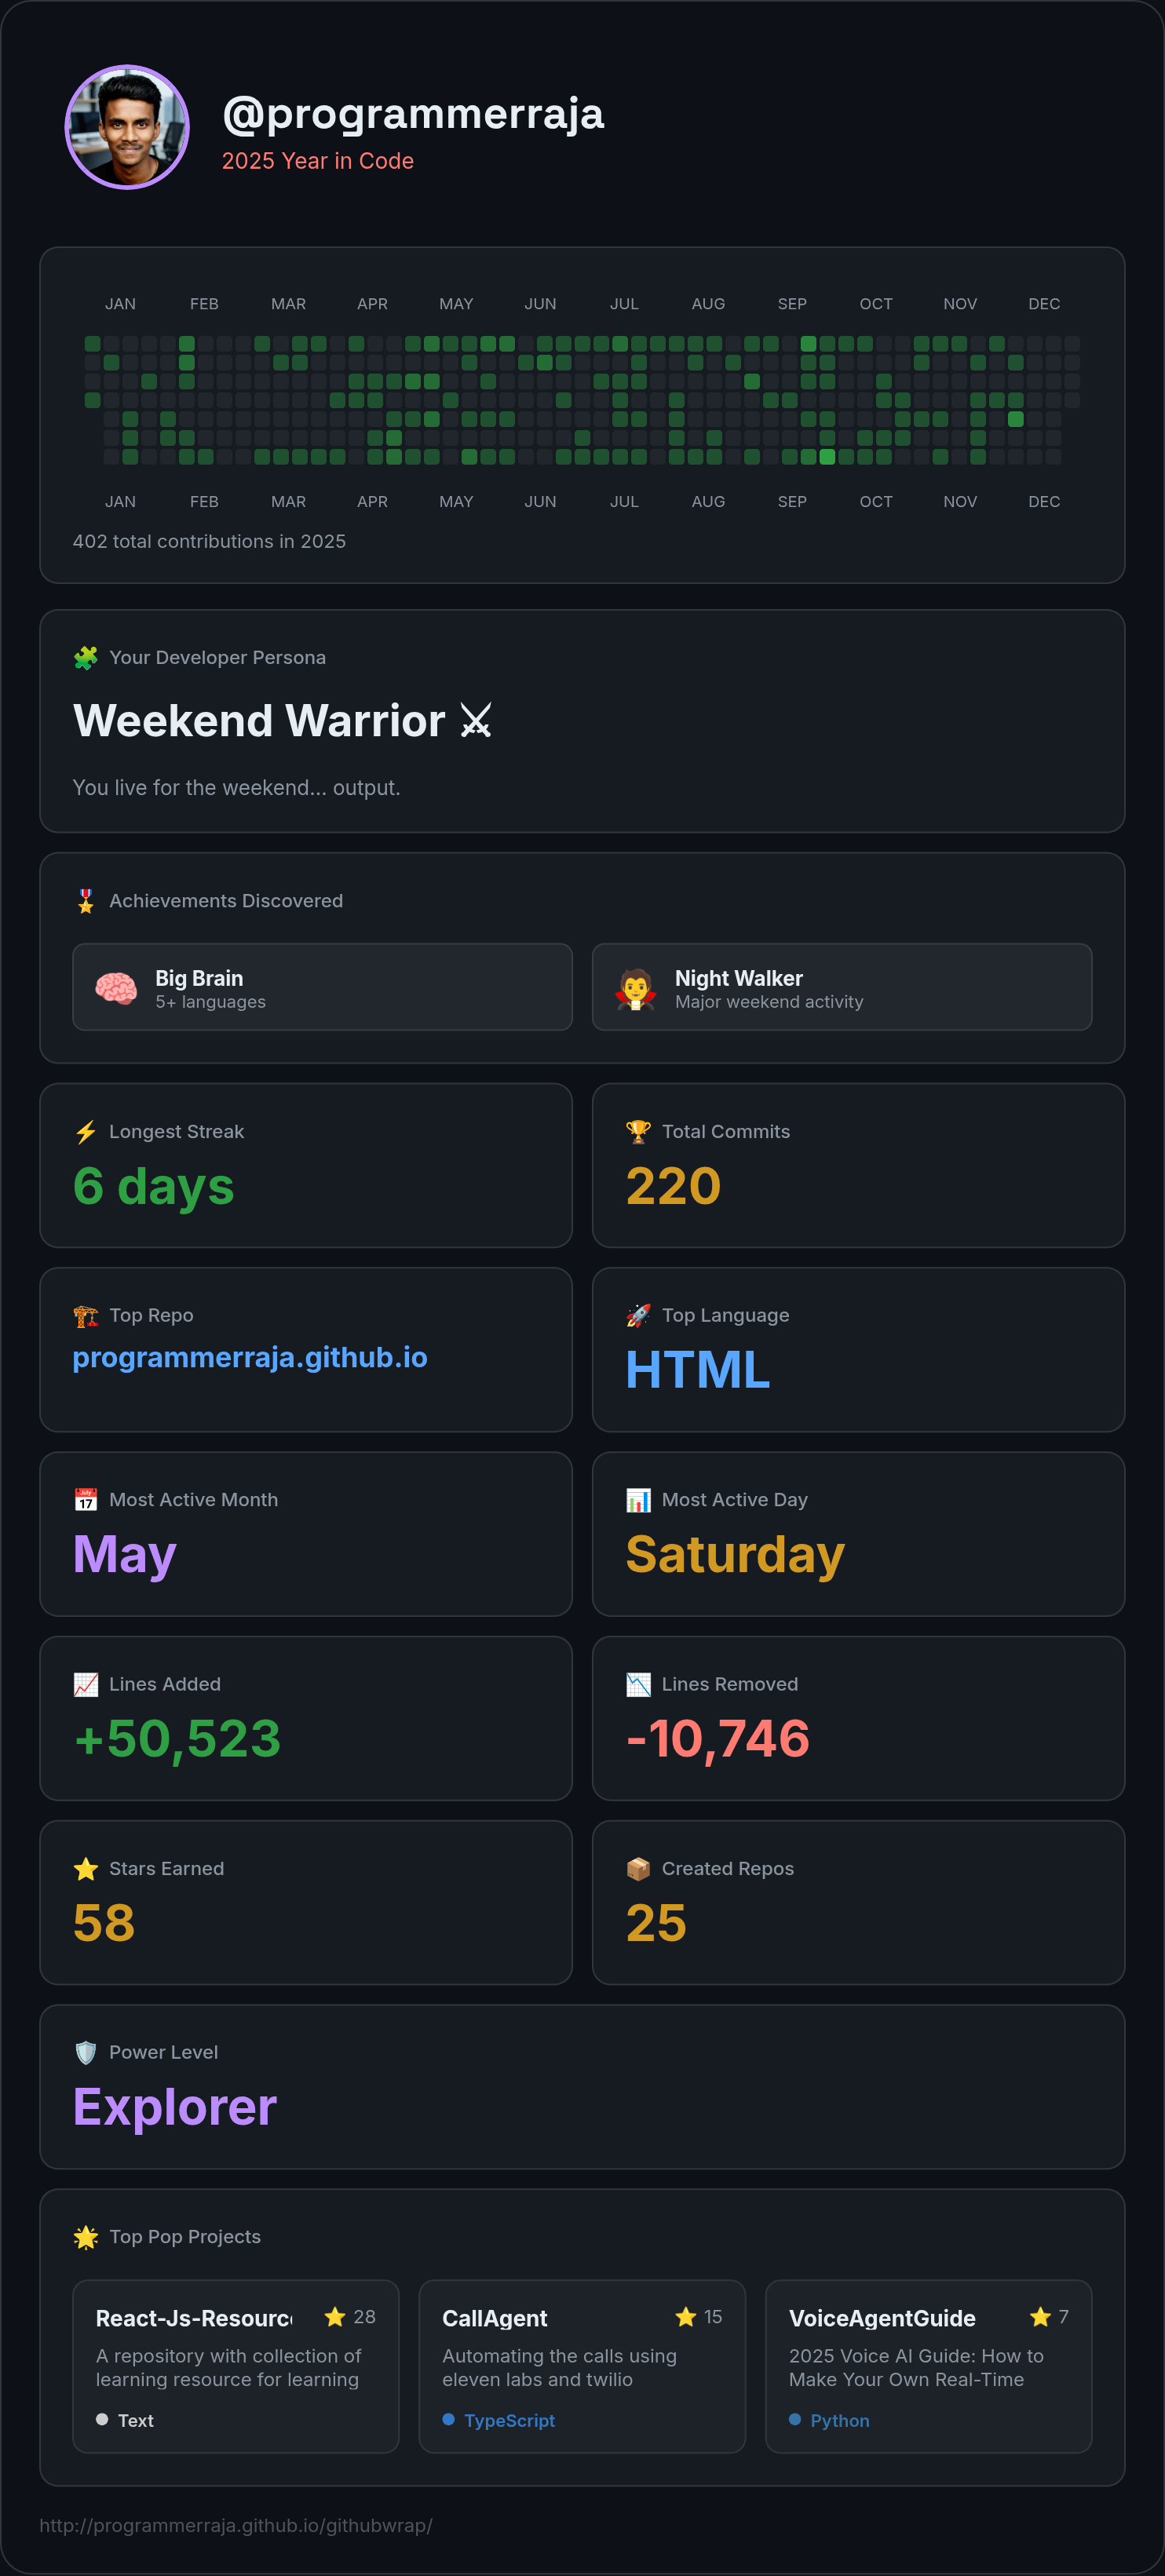Click the lightning bolt Longest Streak icon
The image size is (1165, 2576).
coord(86,1132)
